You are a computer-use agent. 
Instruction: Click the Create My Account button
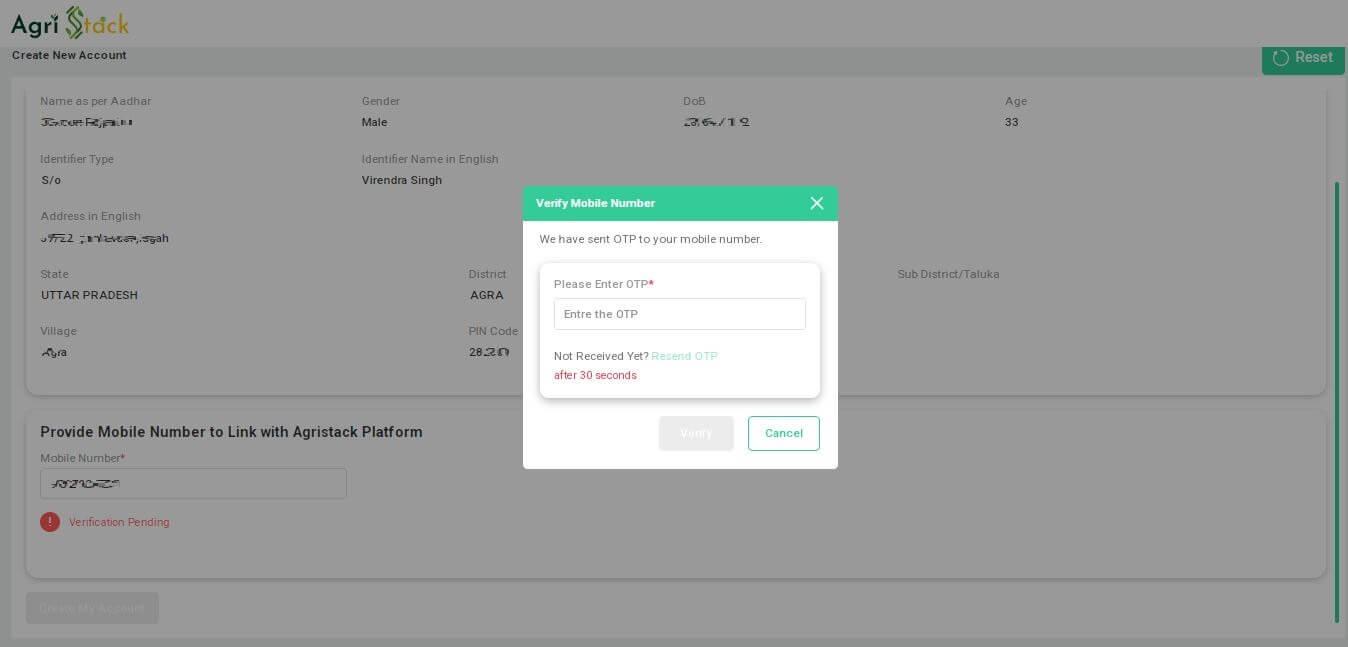pyautogui.click(x=92, y=608)
